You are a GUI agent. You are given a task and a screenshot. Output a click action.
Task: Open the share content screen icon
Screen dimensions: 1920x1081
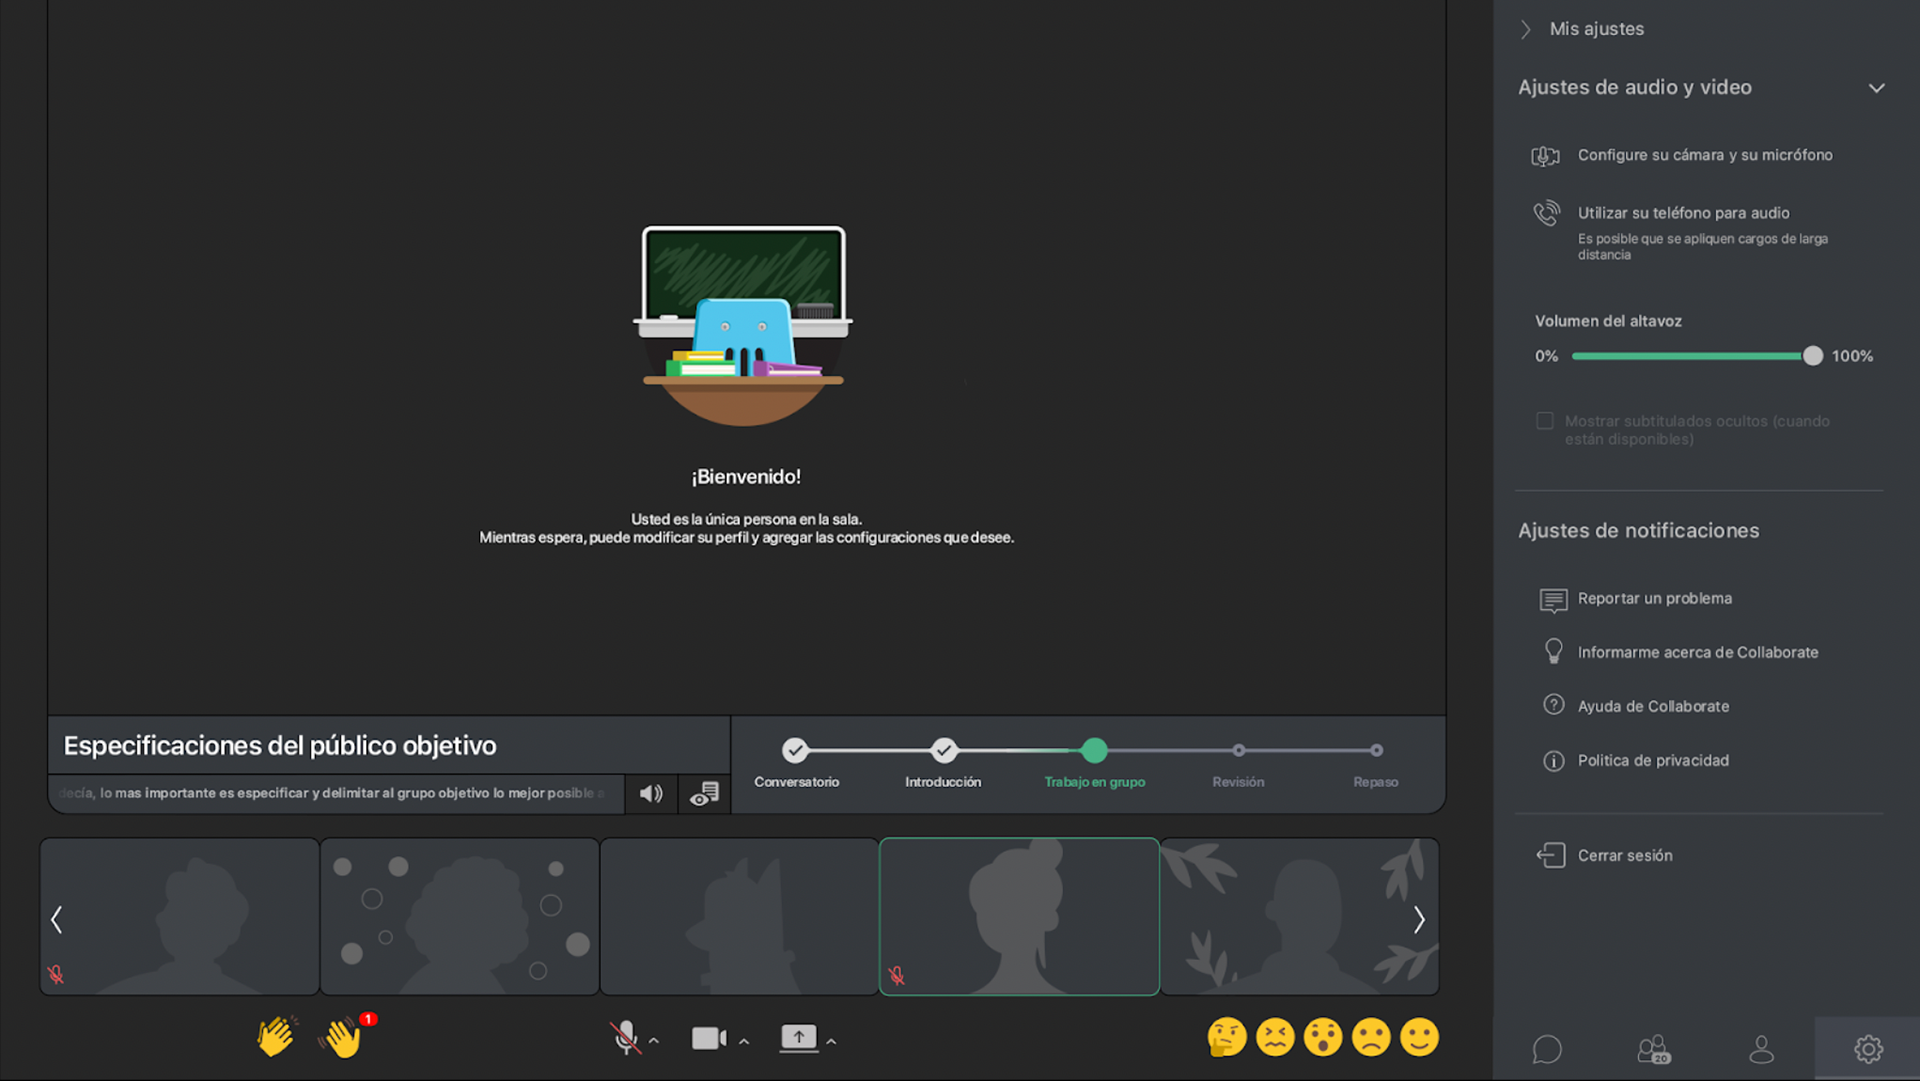click(798, 1038)
